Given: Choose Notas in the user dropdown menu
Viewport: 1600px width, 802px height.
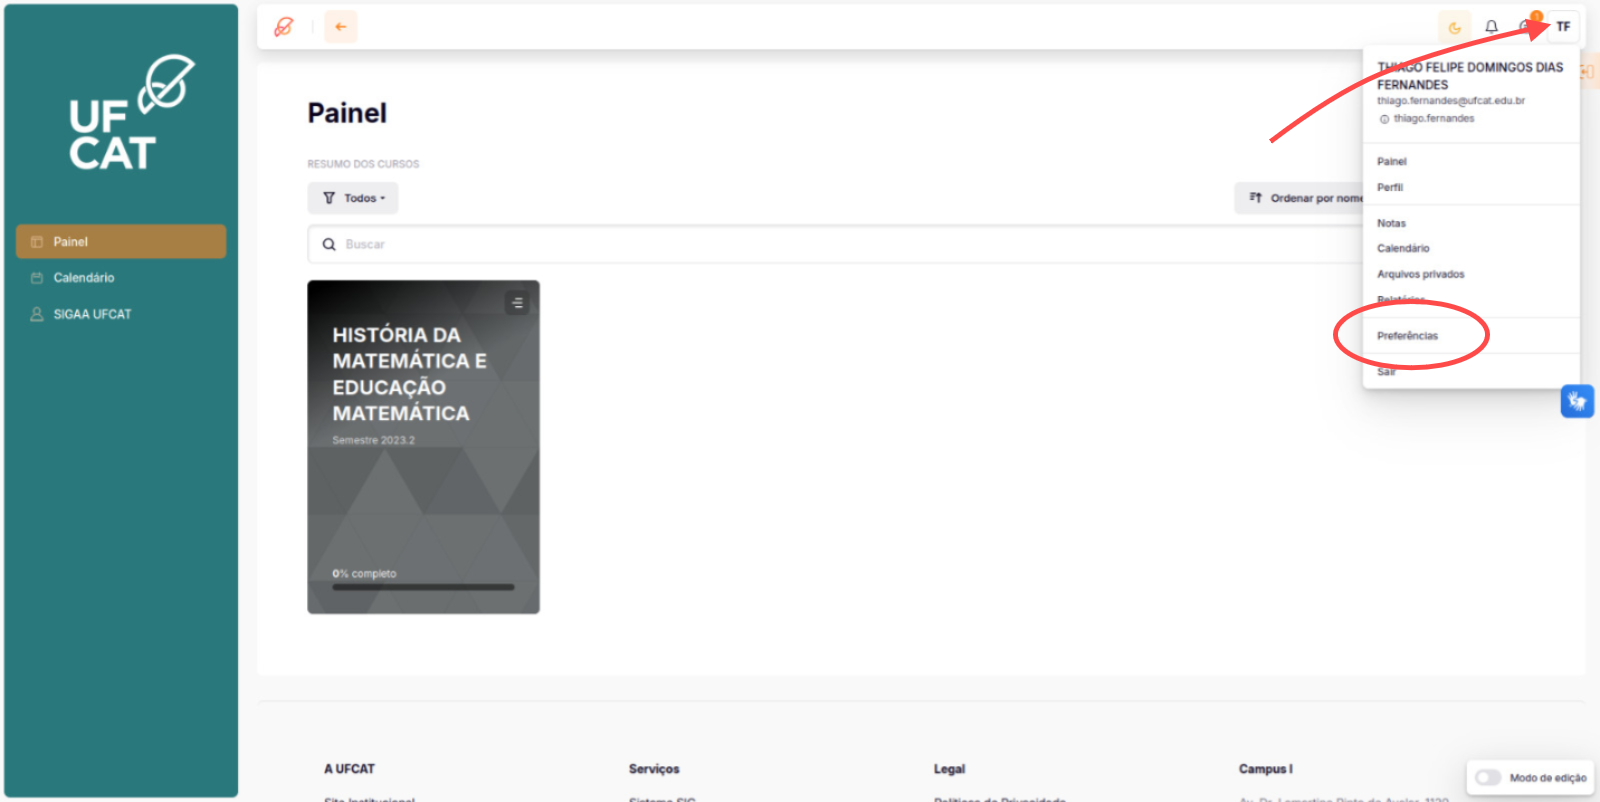Looking at the screenshot, I should [x=1391, y=223].
